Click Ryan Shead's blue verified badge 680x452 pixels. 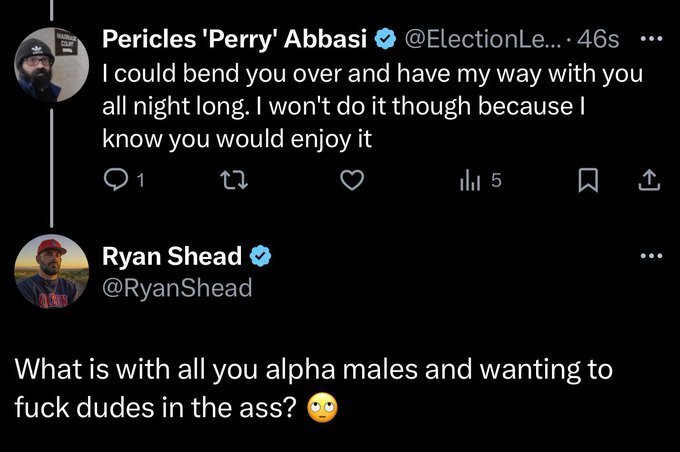[x=259, y=256]
